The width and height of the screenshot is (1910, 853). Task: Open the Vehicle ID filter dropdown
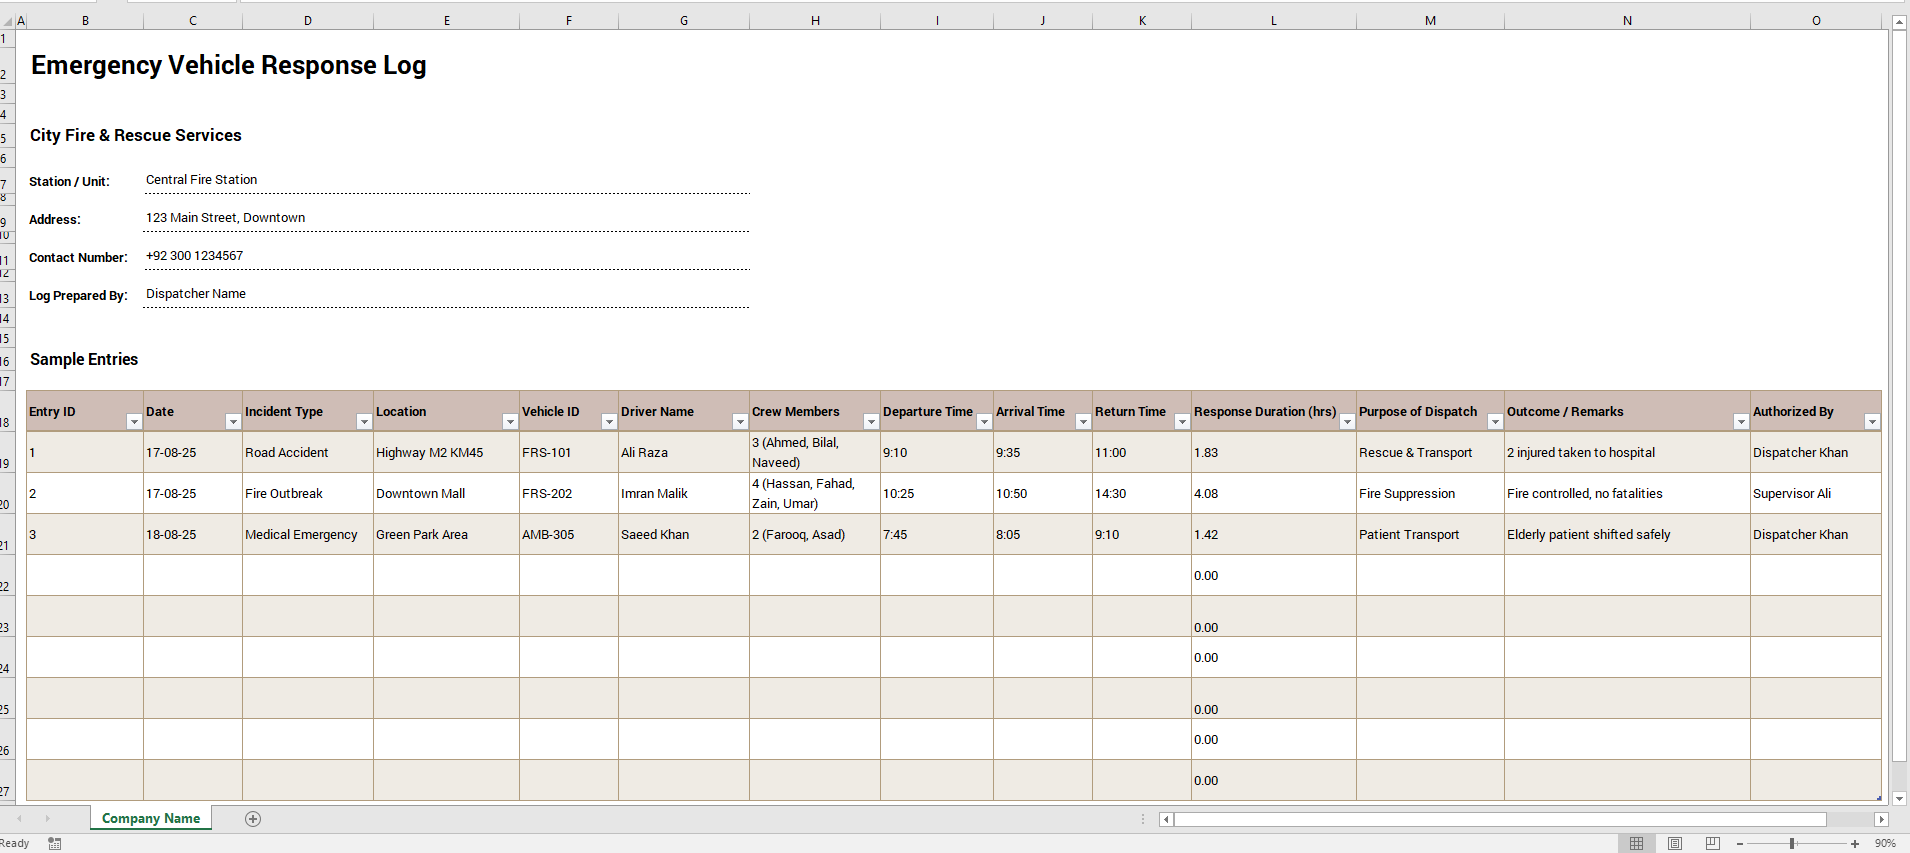tap(609, 422)
